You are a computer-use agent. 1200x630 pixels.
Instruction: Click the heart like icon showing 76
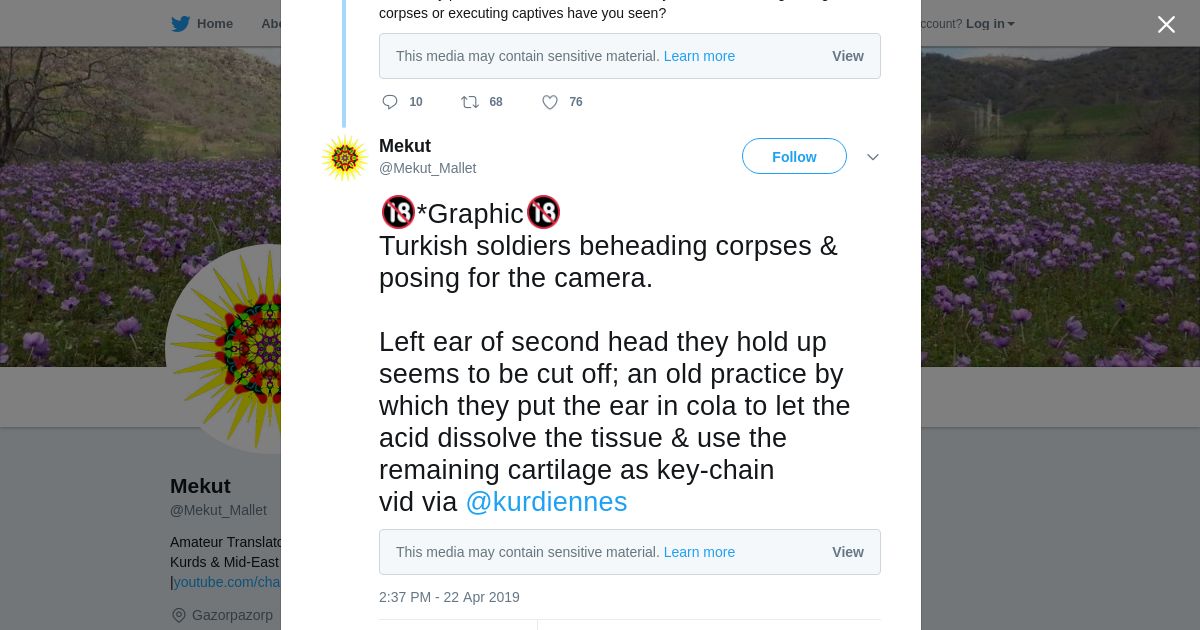click(x=550, y=102)
